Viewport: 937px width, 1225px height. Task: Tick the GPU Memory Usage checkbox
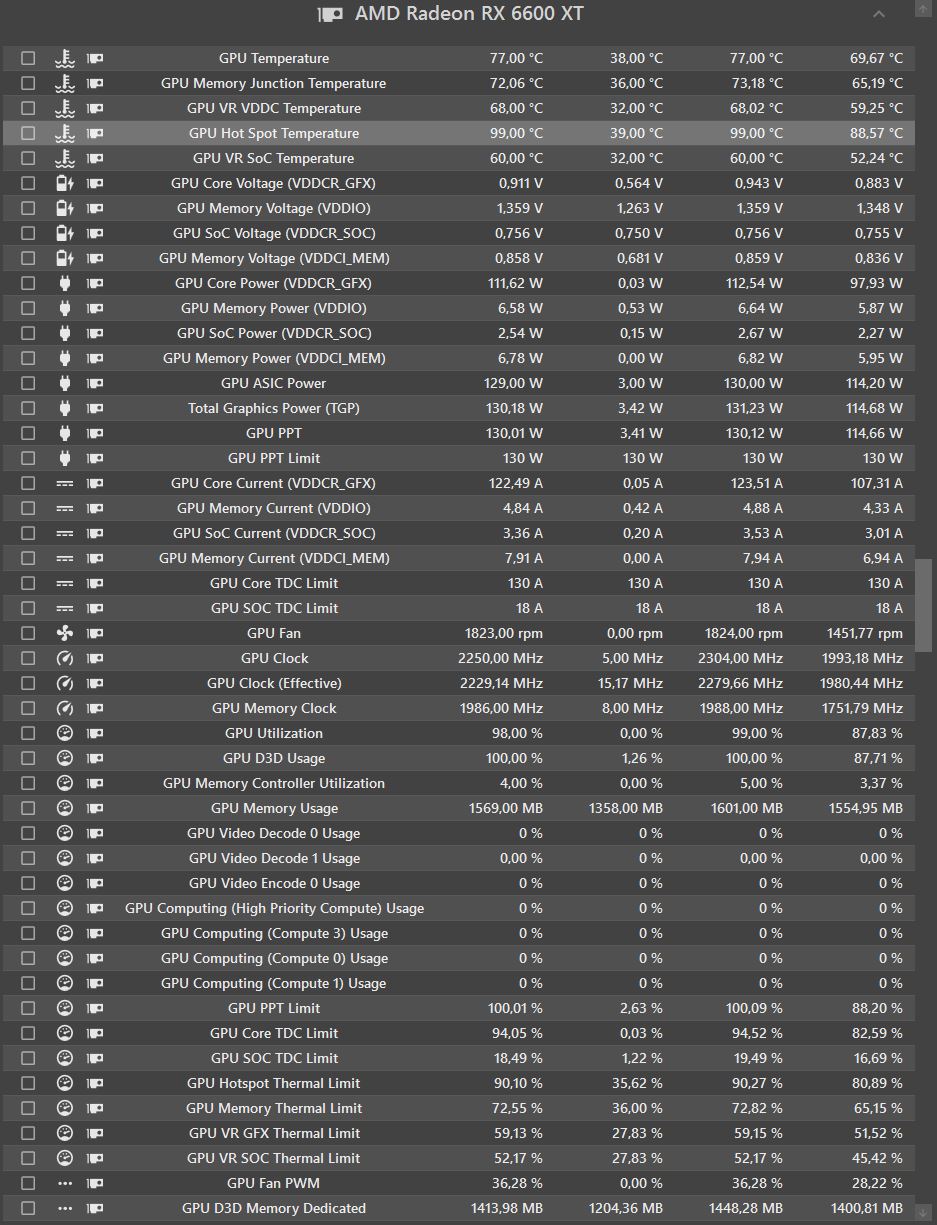[x=28, y=808]
